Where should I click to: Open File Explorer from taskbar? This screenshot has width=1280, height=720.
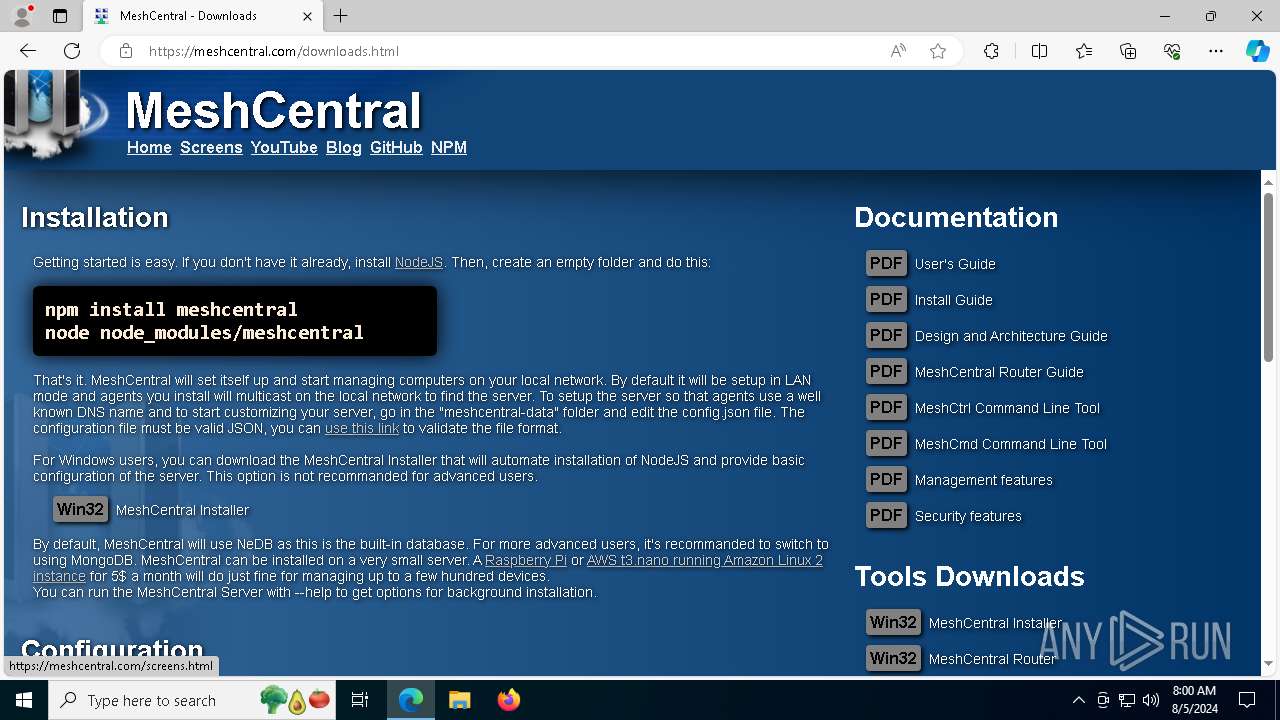[x=459, y=700]
